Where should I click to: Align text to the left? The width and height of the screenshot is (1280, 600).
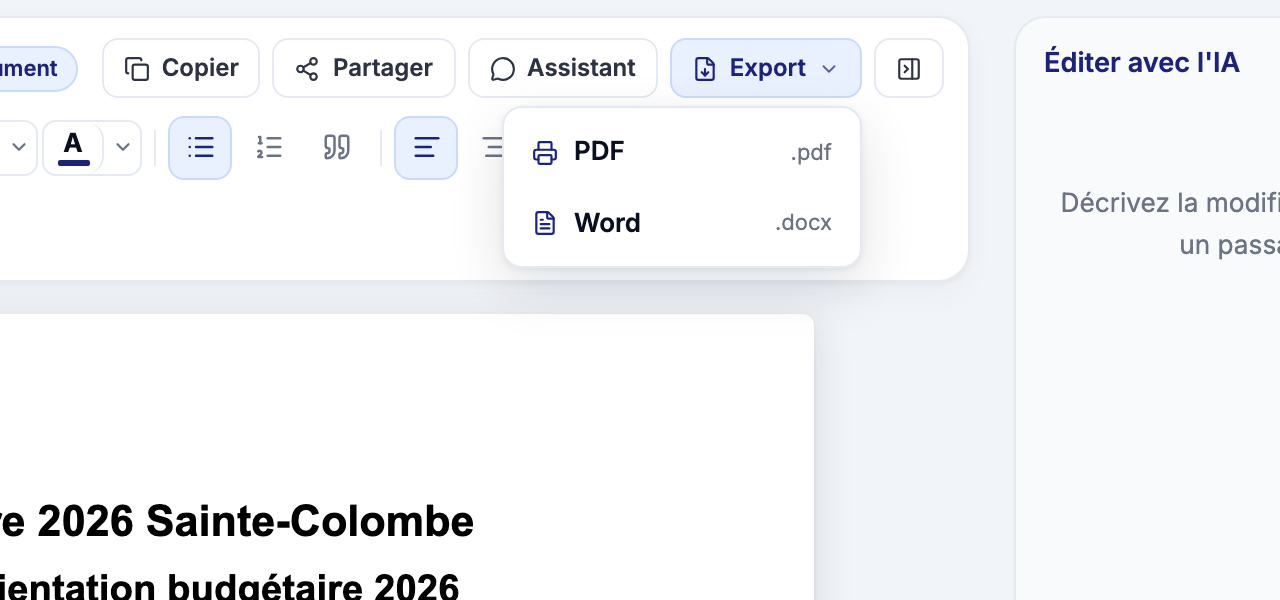[426, 148]
